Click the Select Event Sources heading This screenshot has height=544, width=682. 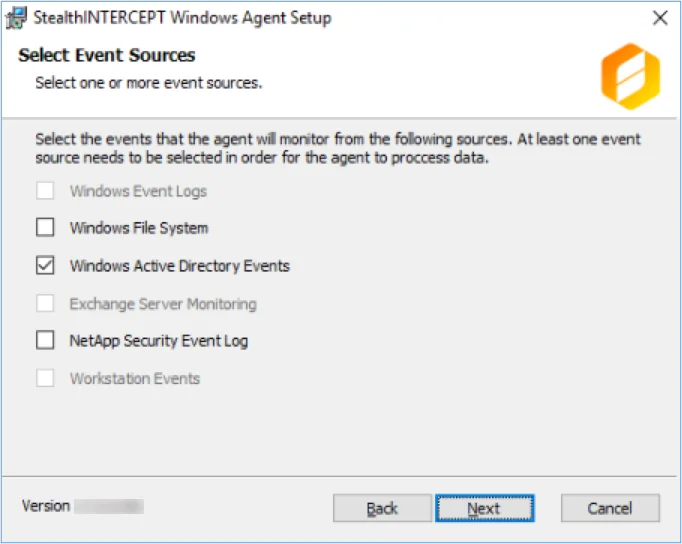107,55
